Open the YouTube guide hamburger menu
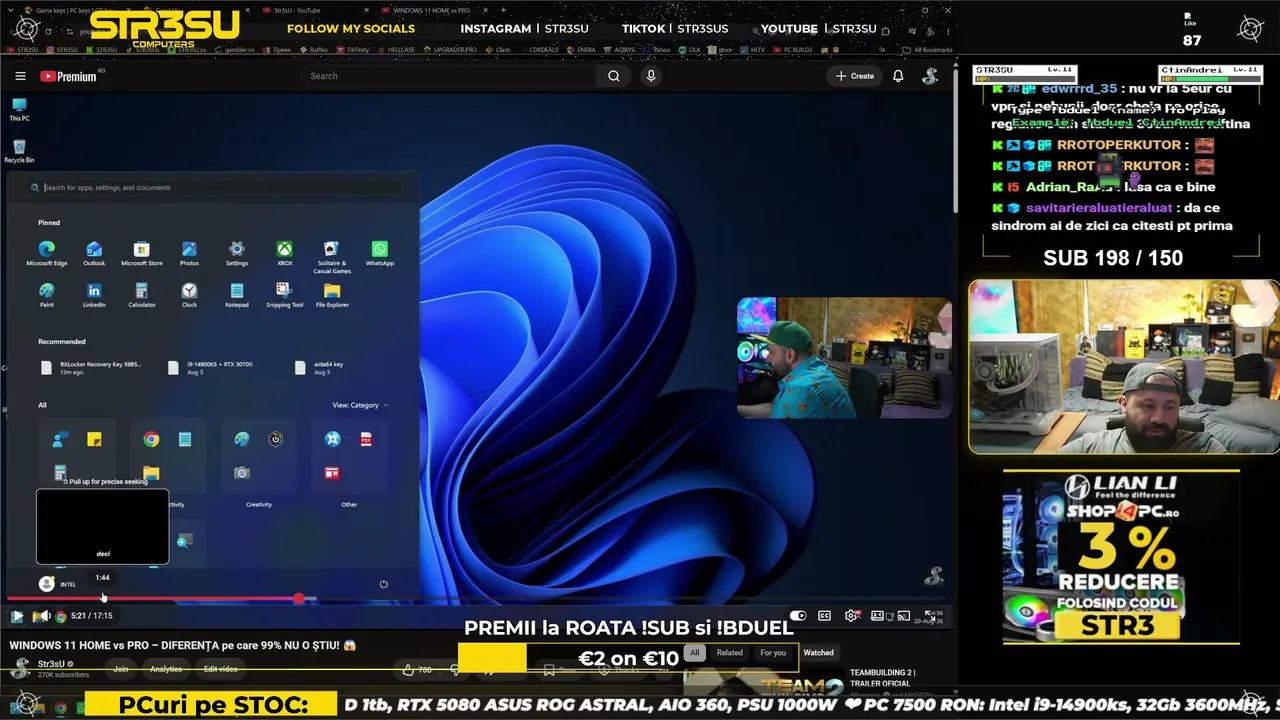 pyautogui.click(x=20, y=76)
